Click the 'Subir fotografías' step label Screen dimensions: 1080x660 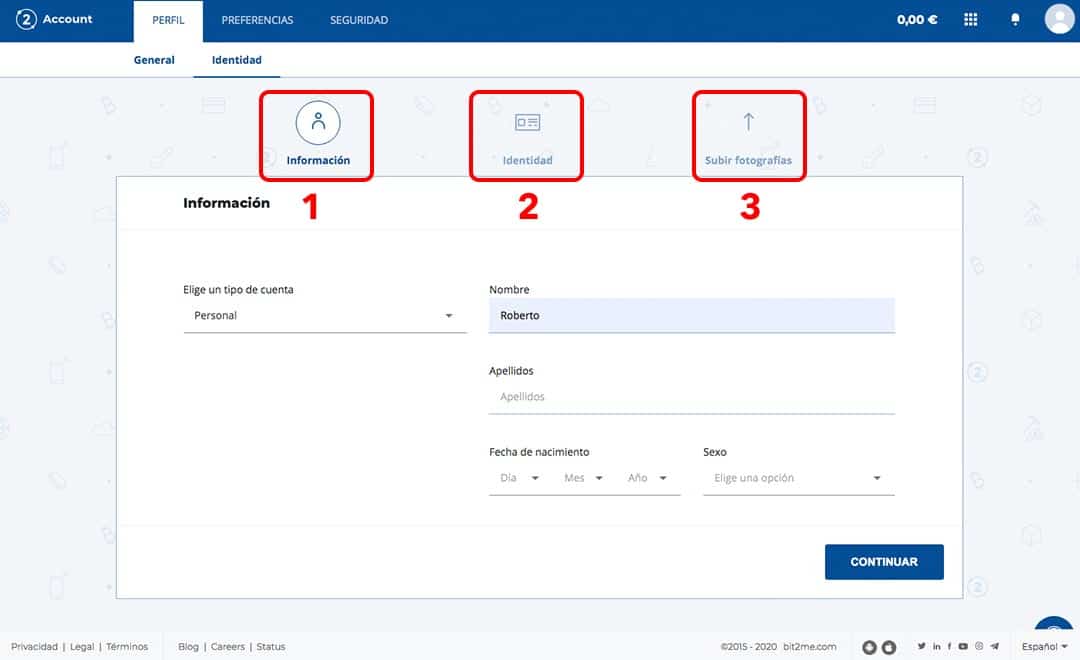click(x=748, y=161)
